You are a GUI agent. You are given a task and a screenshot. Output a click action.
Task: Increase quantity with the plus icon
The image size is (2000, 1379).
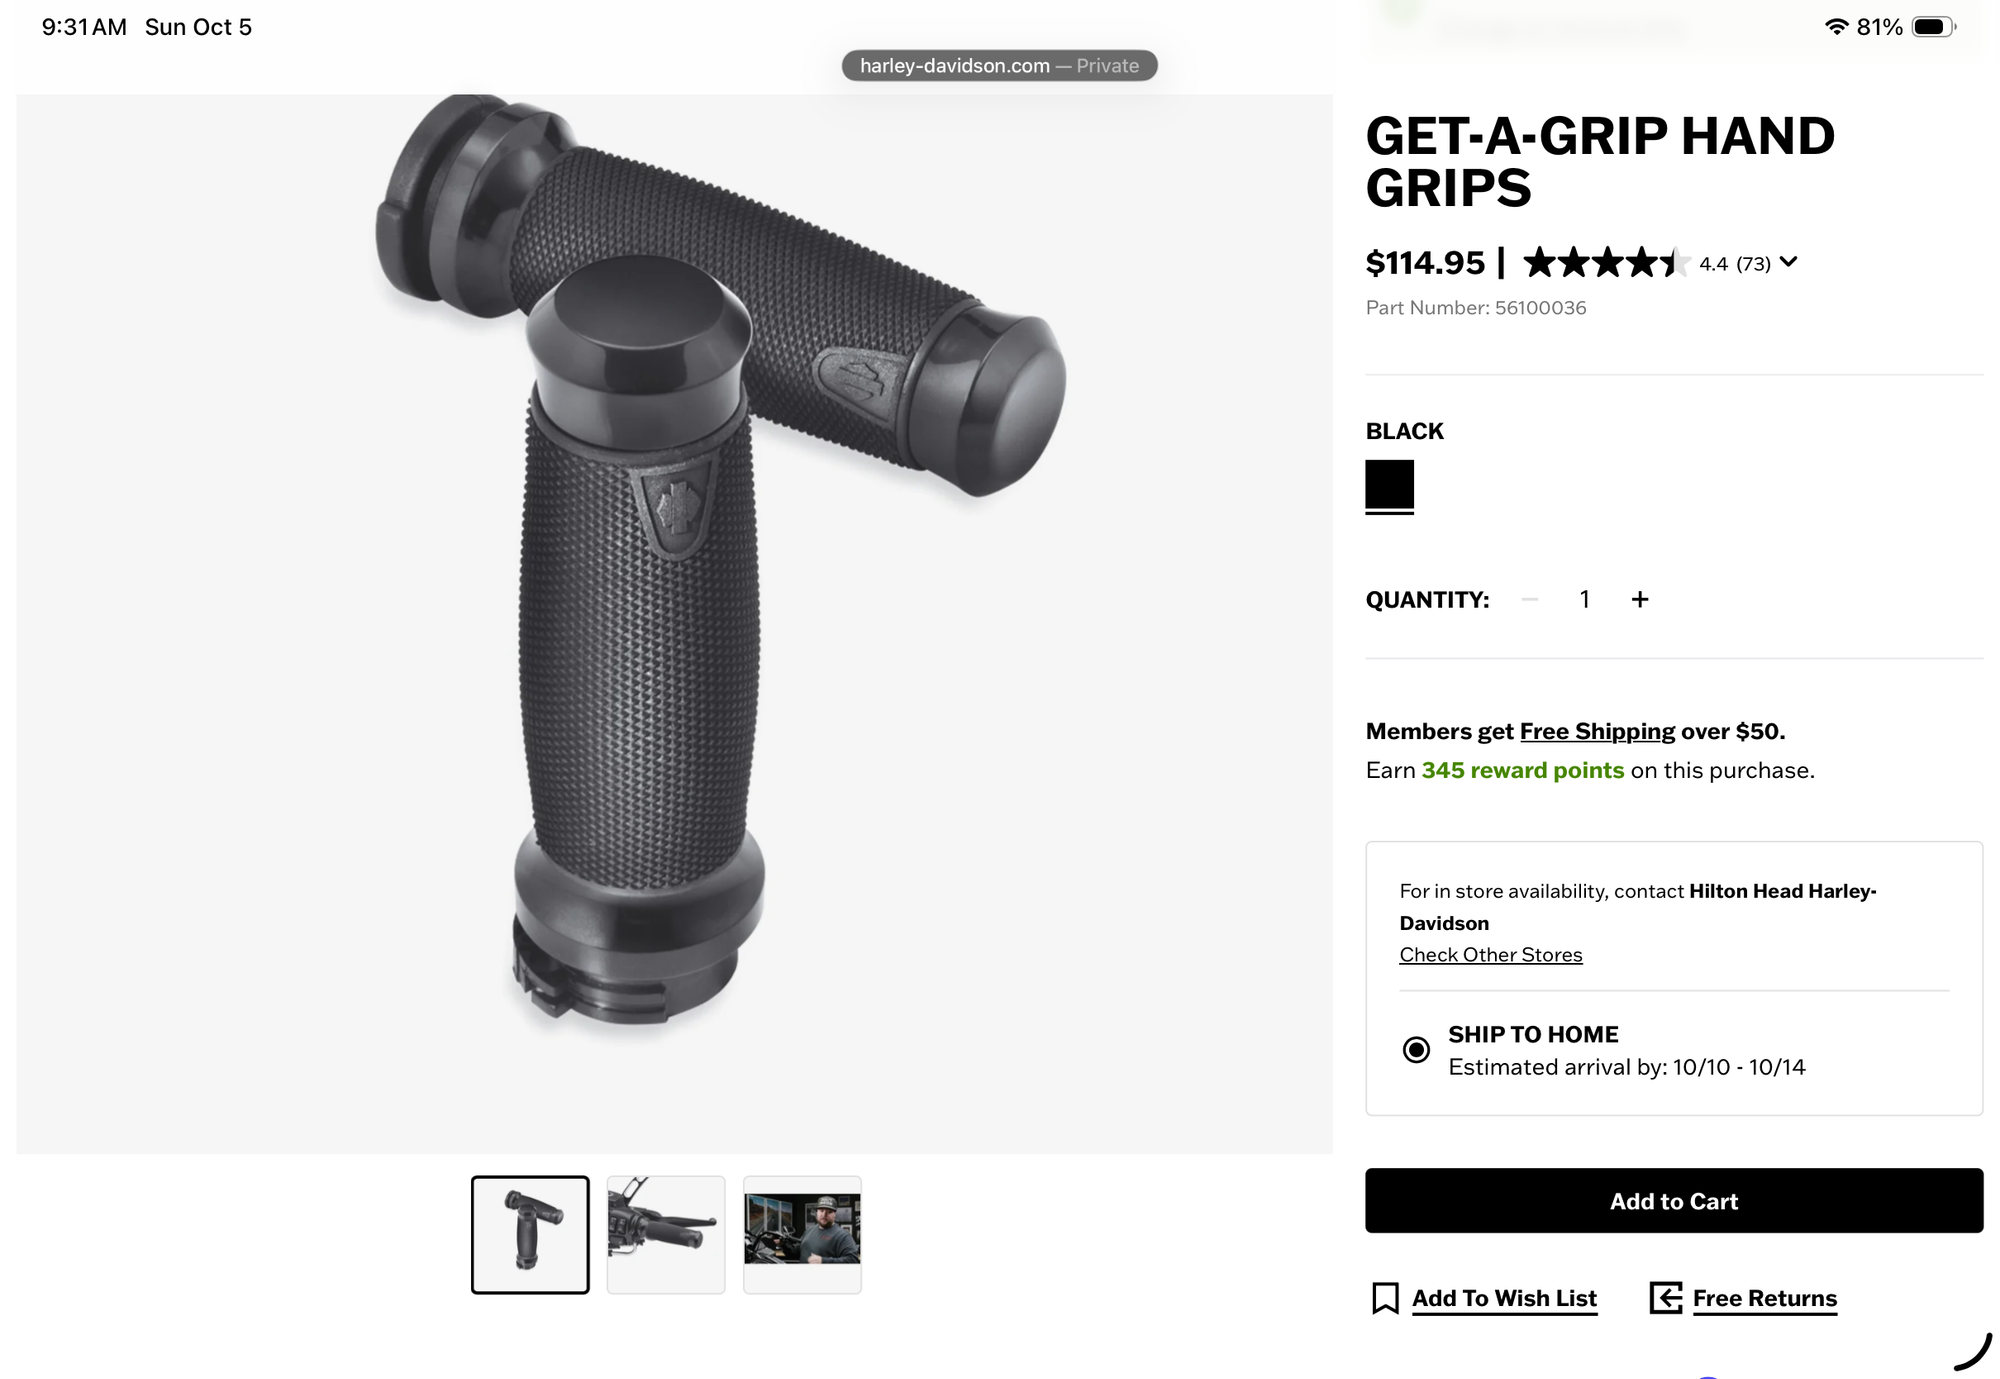[1640, 599]
